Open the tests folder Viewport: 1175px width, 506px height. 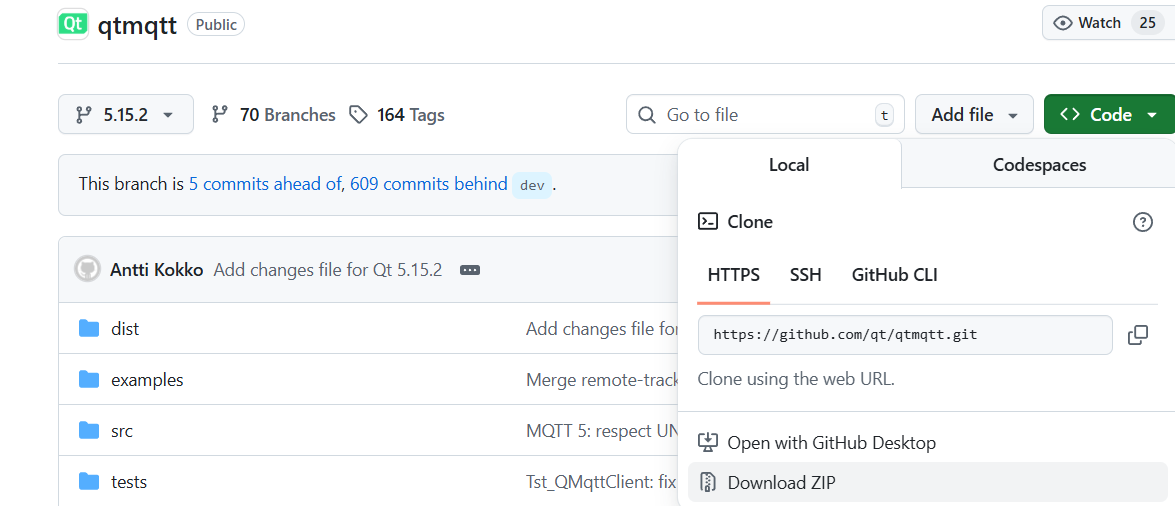(129, 481)
